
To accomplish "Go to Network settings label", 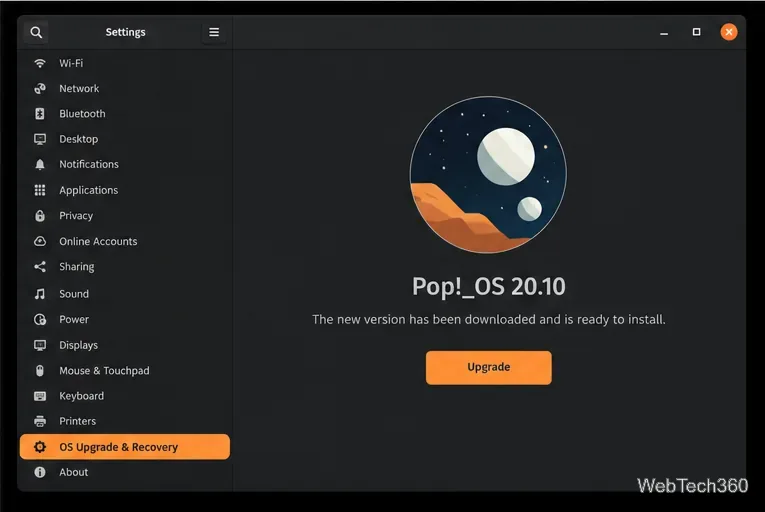I will [x=79, y=88].
